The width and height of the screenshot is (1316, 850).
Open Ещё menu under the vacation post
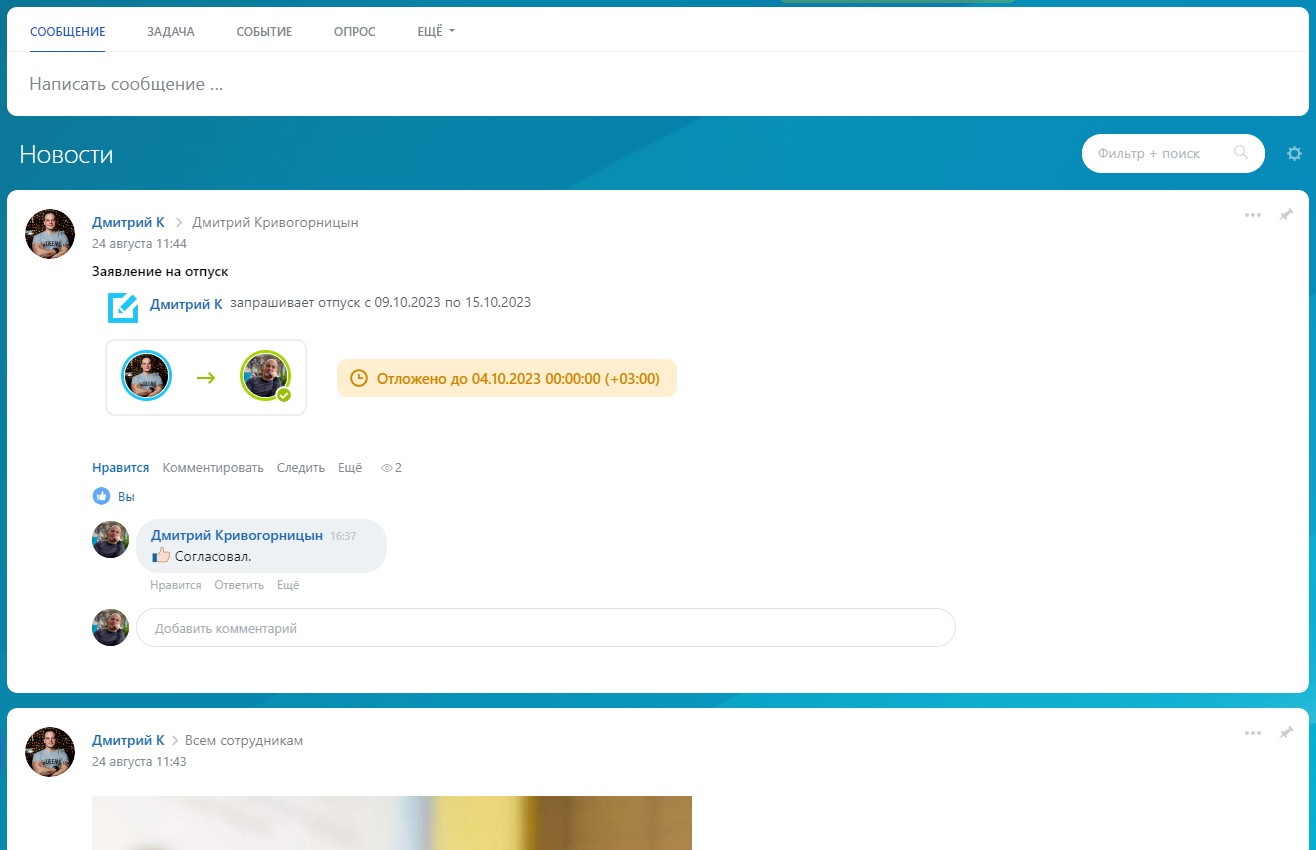tap(350, 467)
